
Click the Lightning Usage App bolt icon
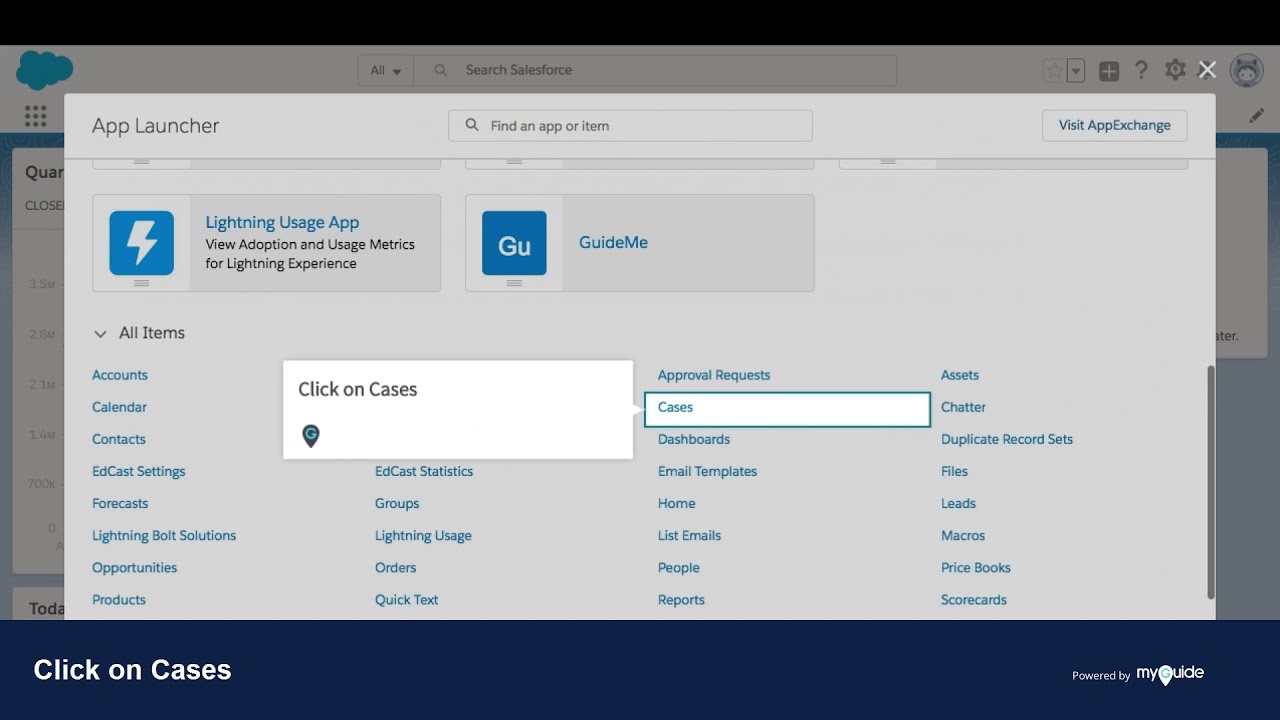141,243
